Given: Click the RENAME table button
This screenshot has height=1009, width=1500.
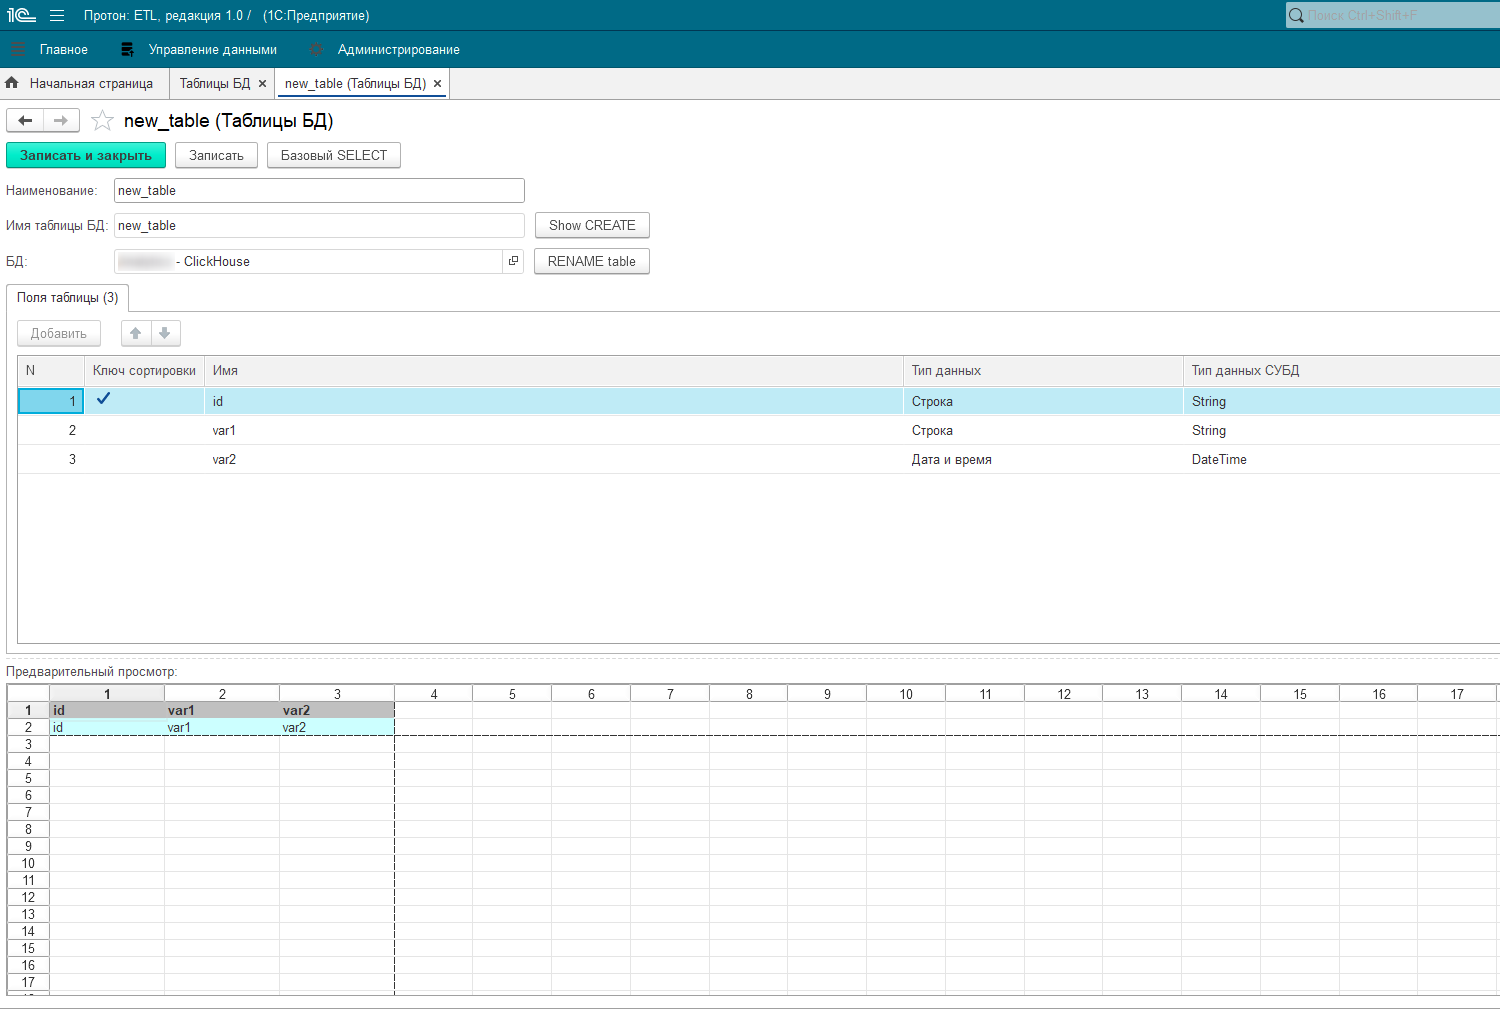Looking at the screenshot, I should click(592, 261).
